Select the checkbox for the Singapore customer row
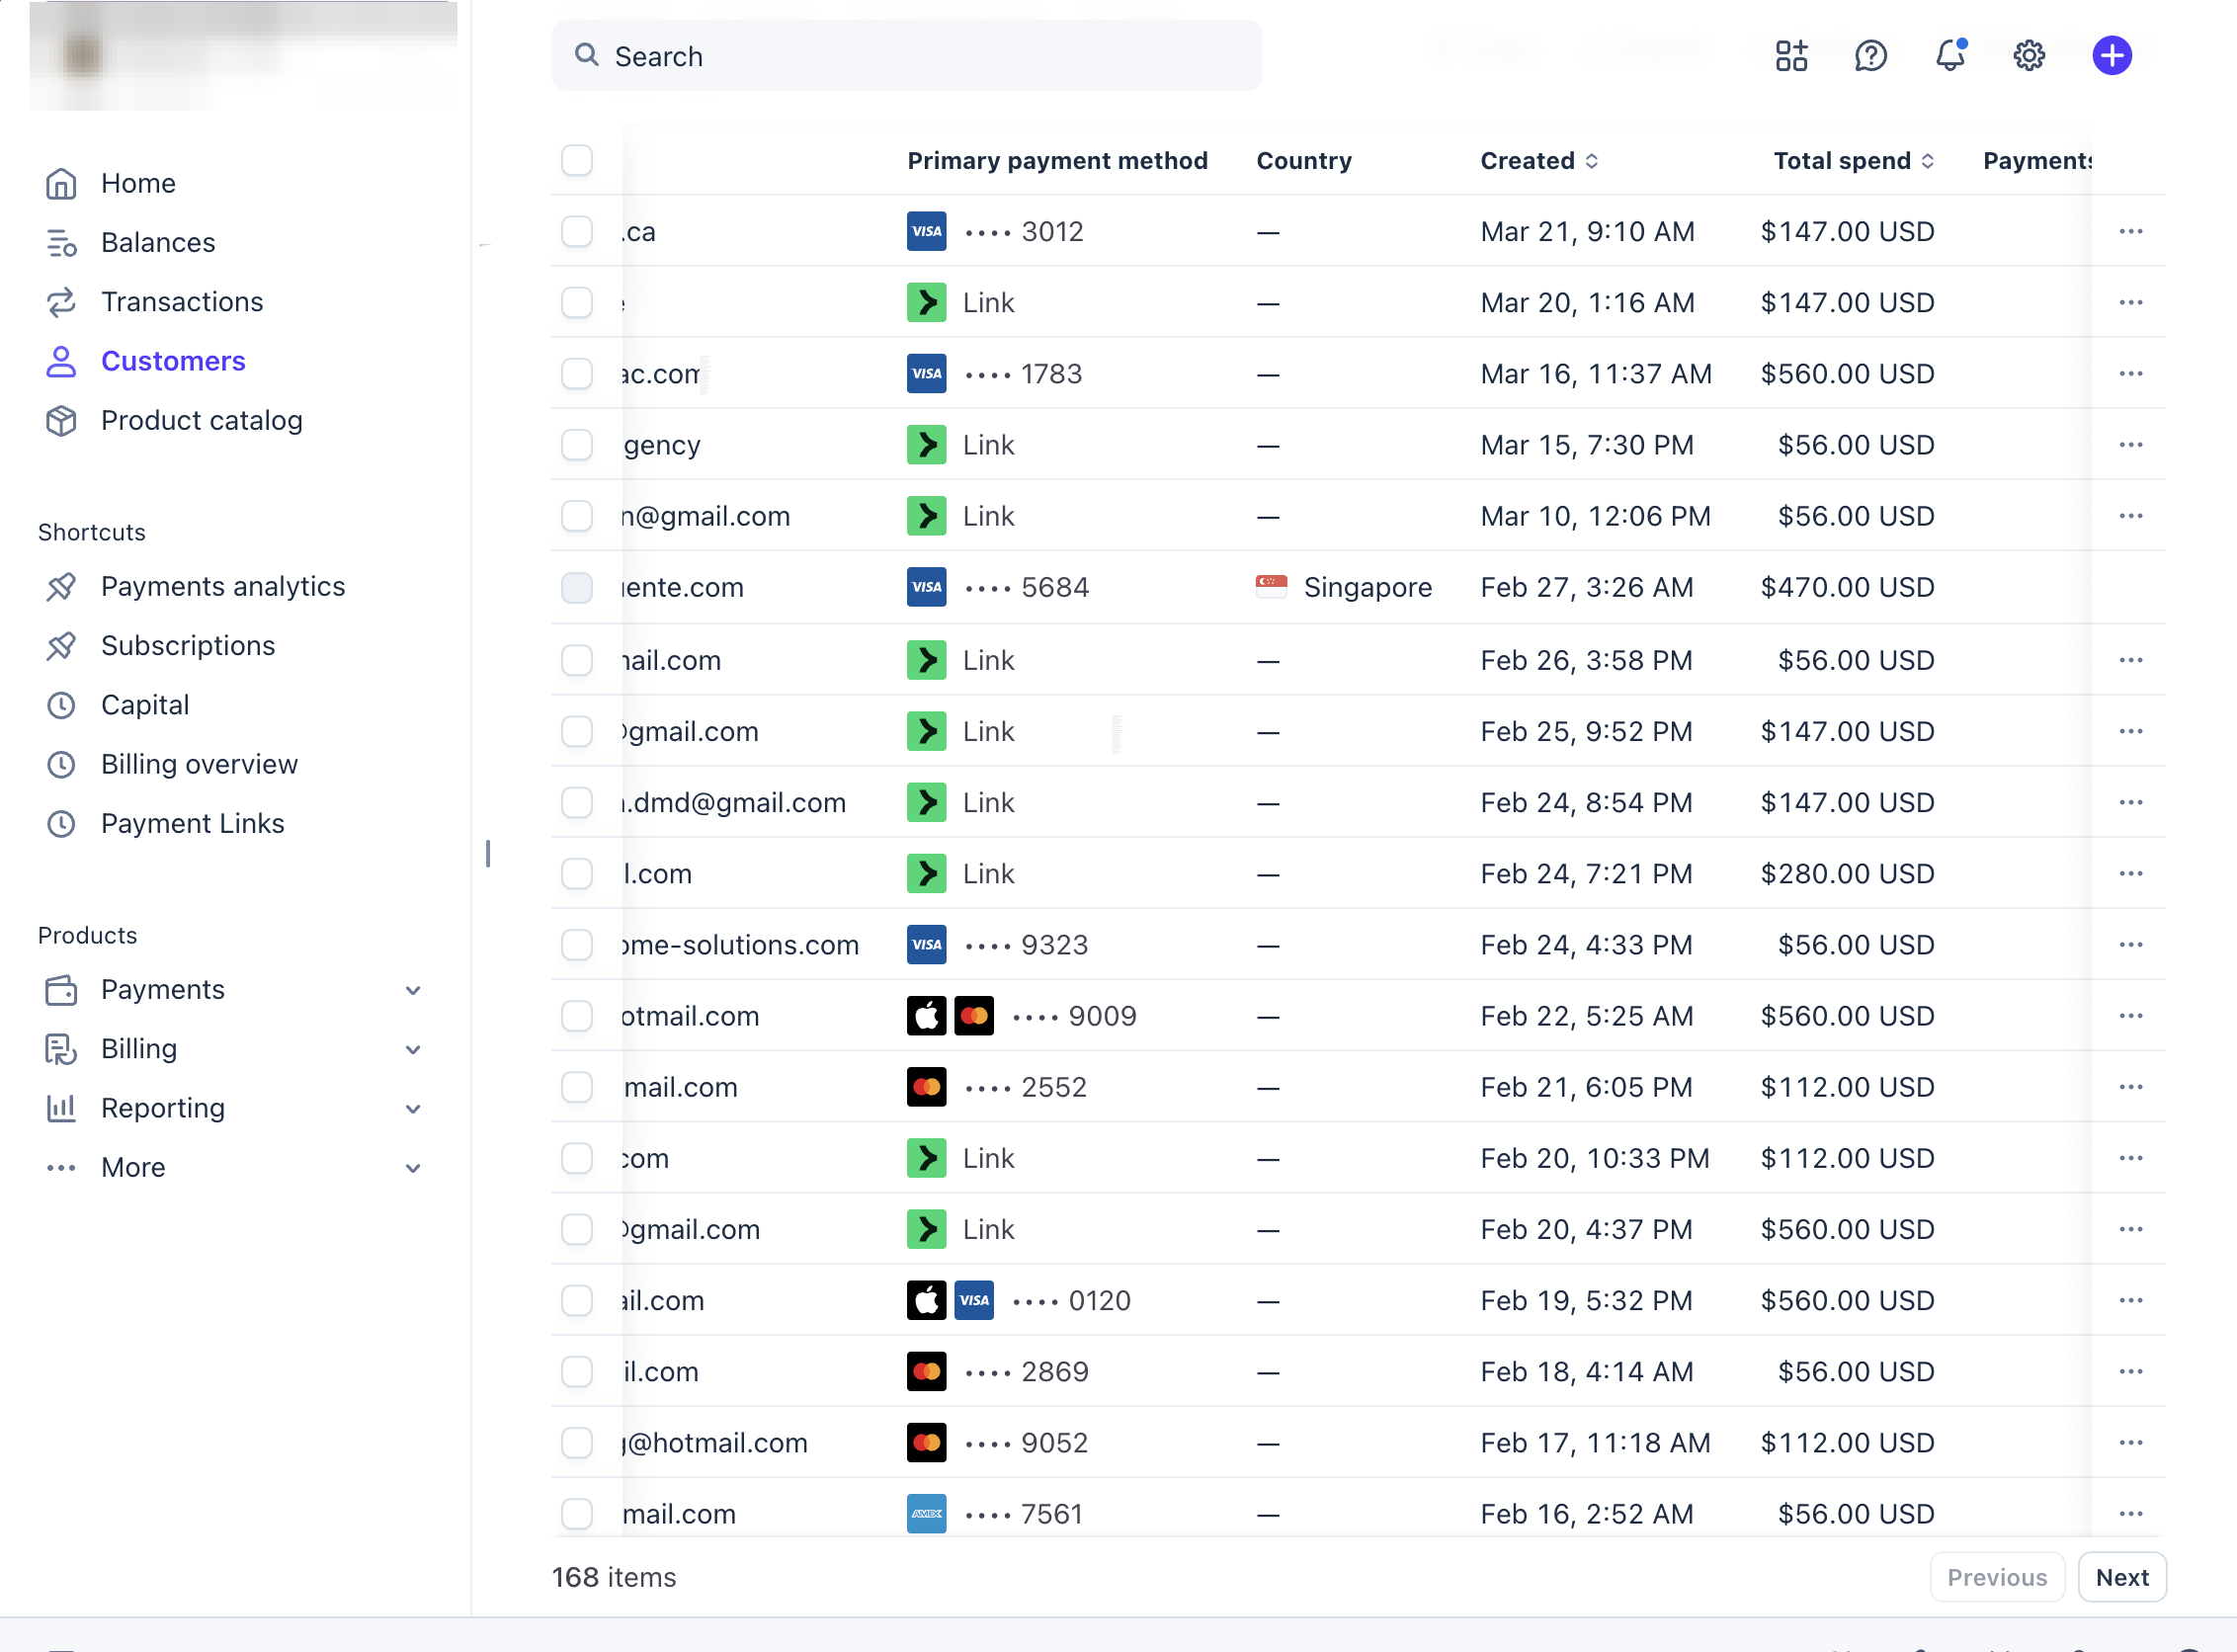 [577, 588]
